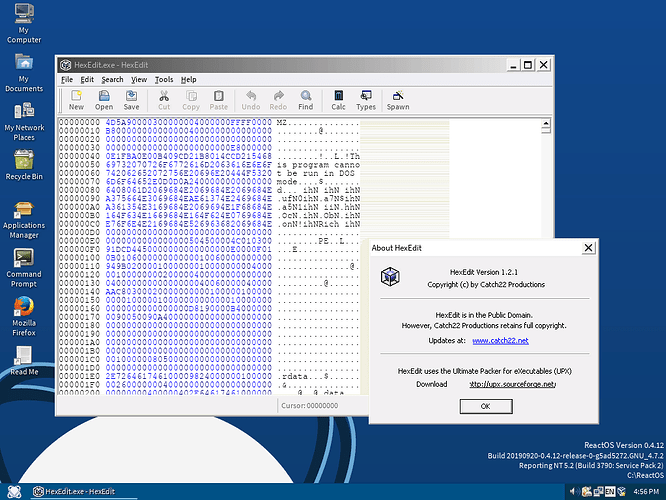Viewport: 666px width, 500px height.
Task: Click offset 00000140 address
Action: pos(79,291)
